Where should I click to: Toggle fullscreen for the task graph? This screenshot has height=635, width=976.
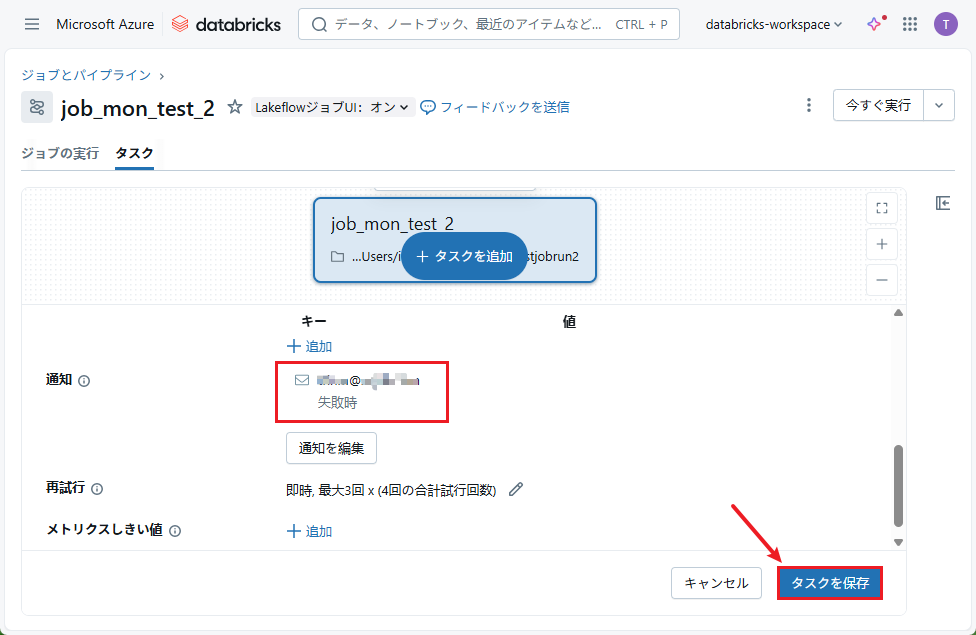[x=881, y=208]
